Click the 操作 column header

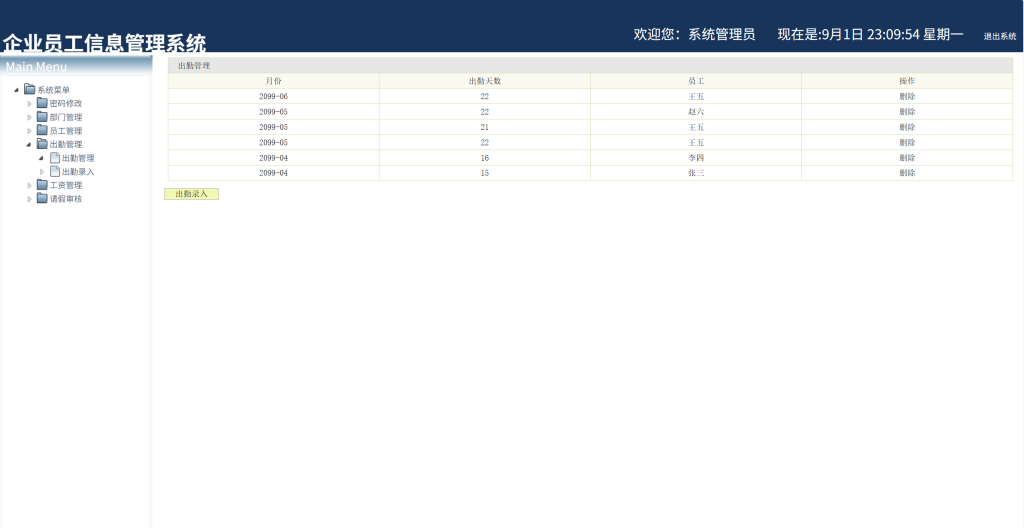tap(907, 81)
